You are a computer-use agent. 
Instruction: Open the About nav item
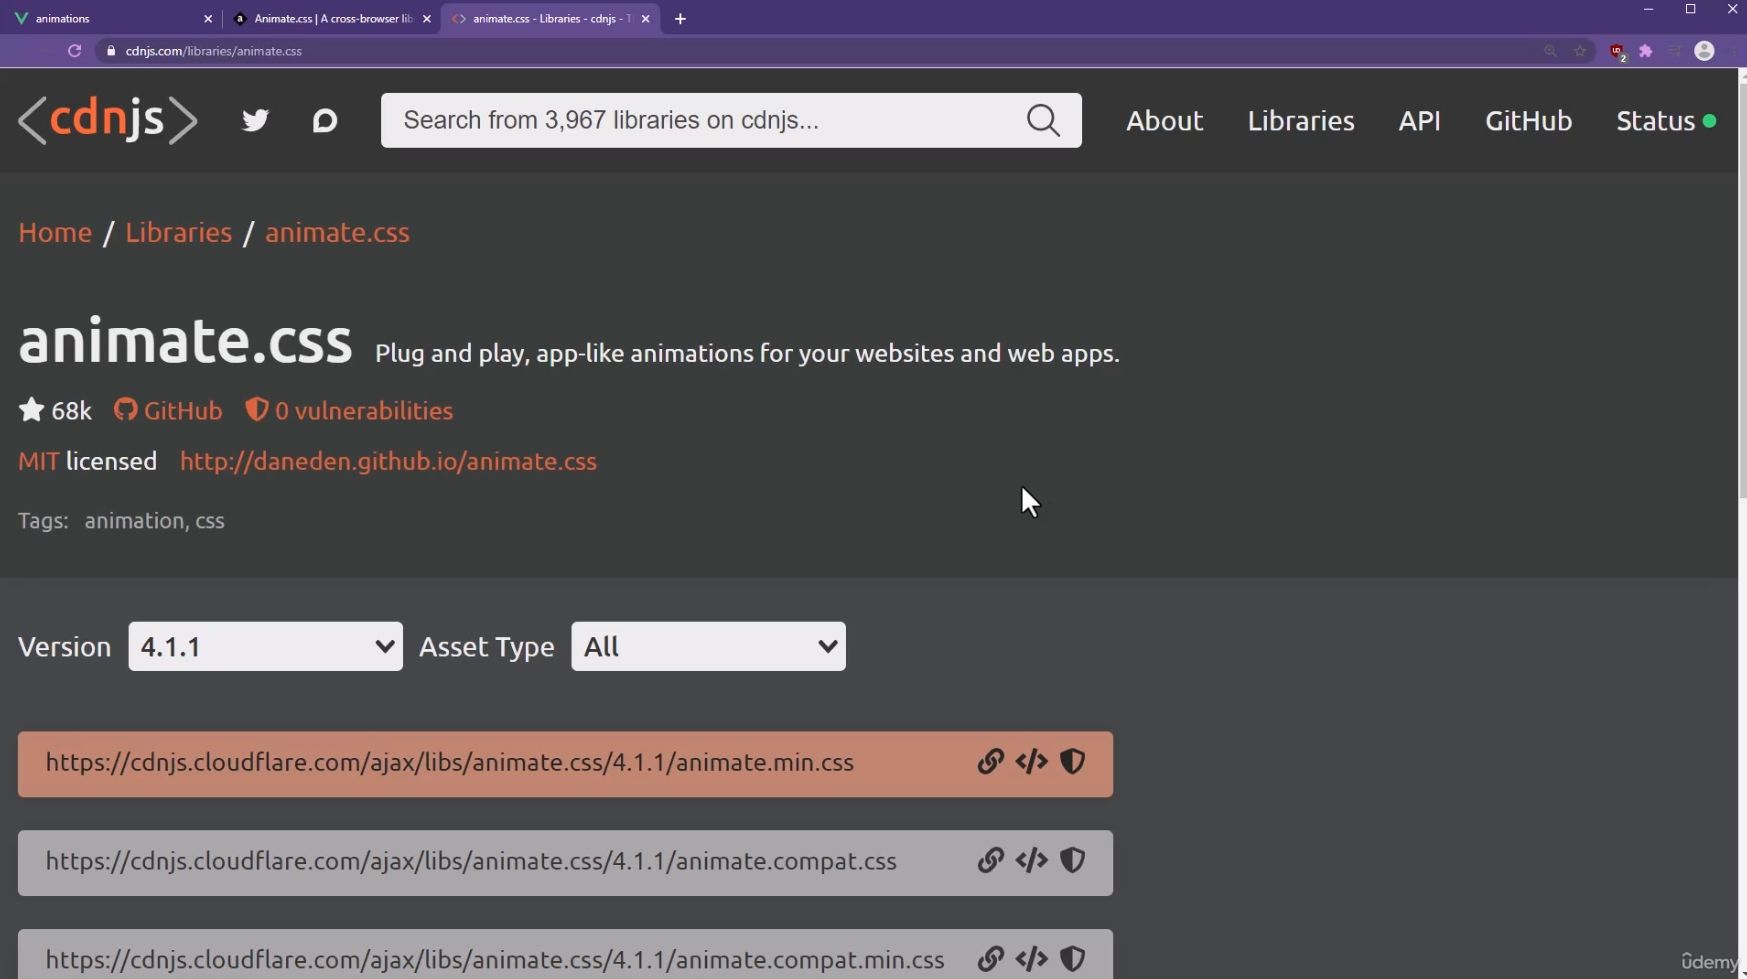tap(1164, 121)
